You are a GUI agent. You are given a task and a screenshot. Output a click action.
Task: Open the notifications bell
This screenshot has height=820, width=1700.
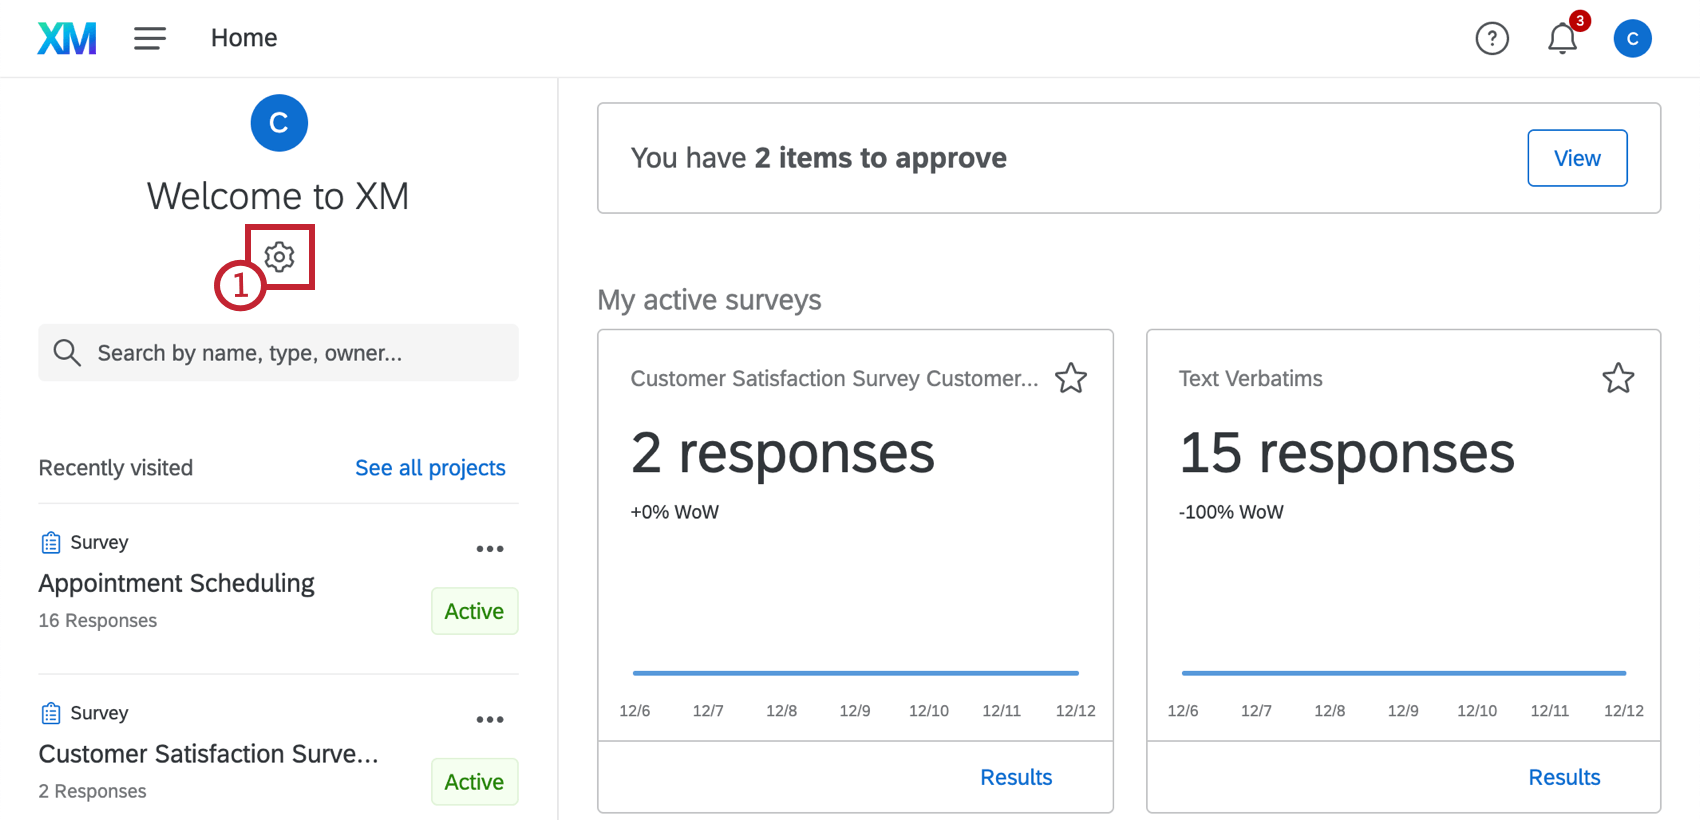1562,39
